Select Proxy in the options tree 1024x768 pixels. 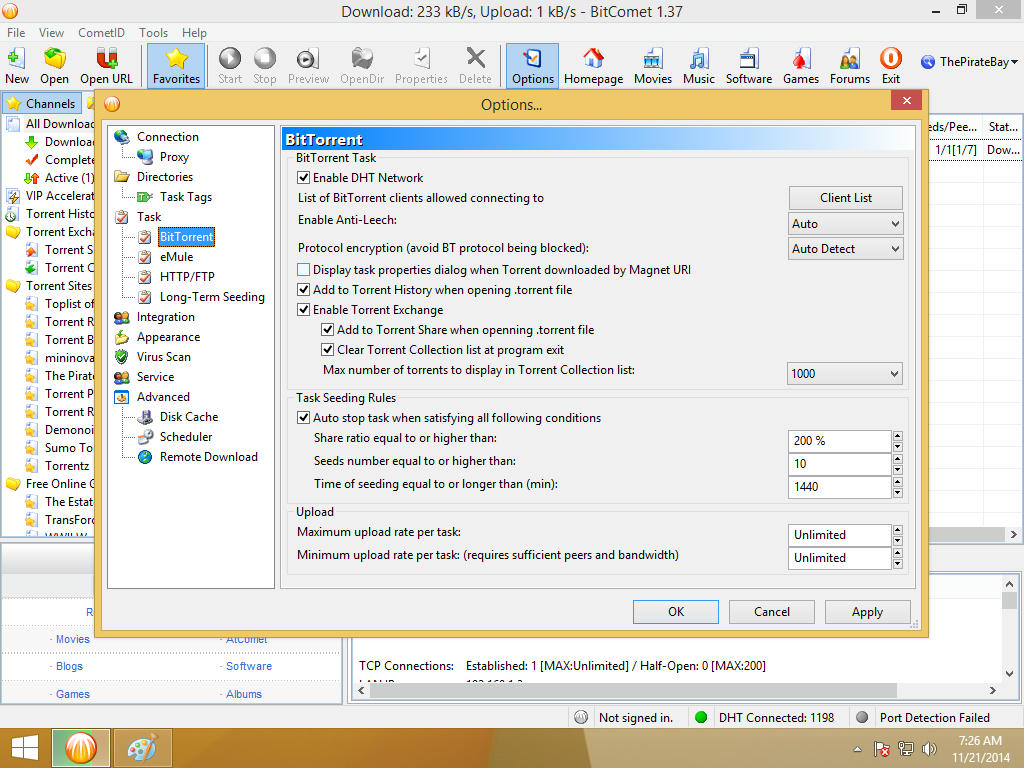(174, 157)
